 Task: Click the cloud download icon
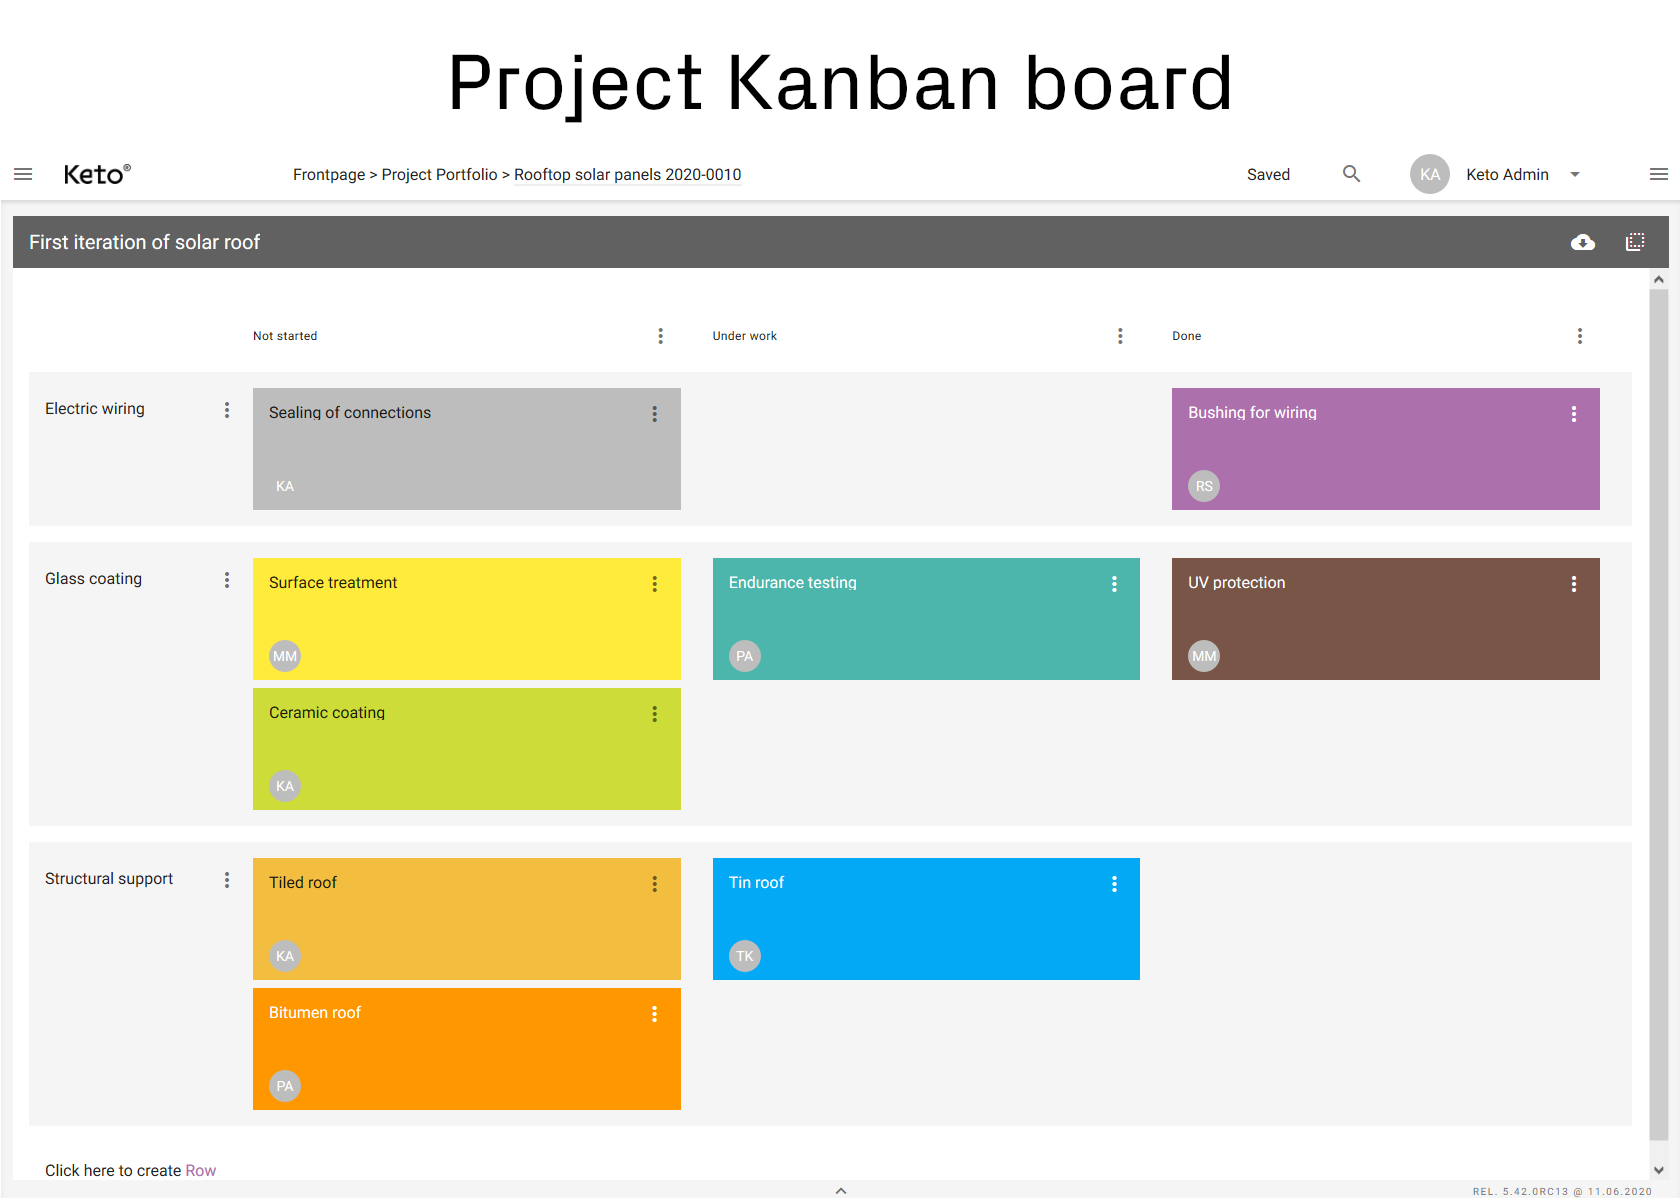[x=1583, y=242]
